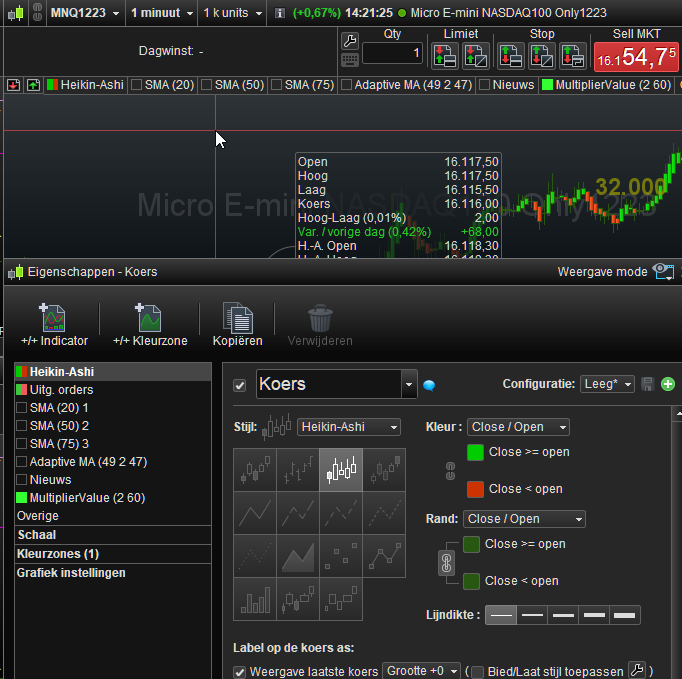Open the 1 k units dropdown
The width and height of the screenshot is (682, 679).
[233, 13]
